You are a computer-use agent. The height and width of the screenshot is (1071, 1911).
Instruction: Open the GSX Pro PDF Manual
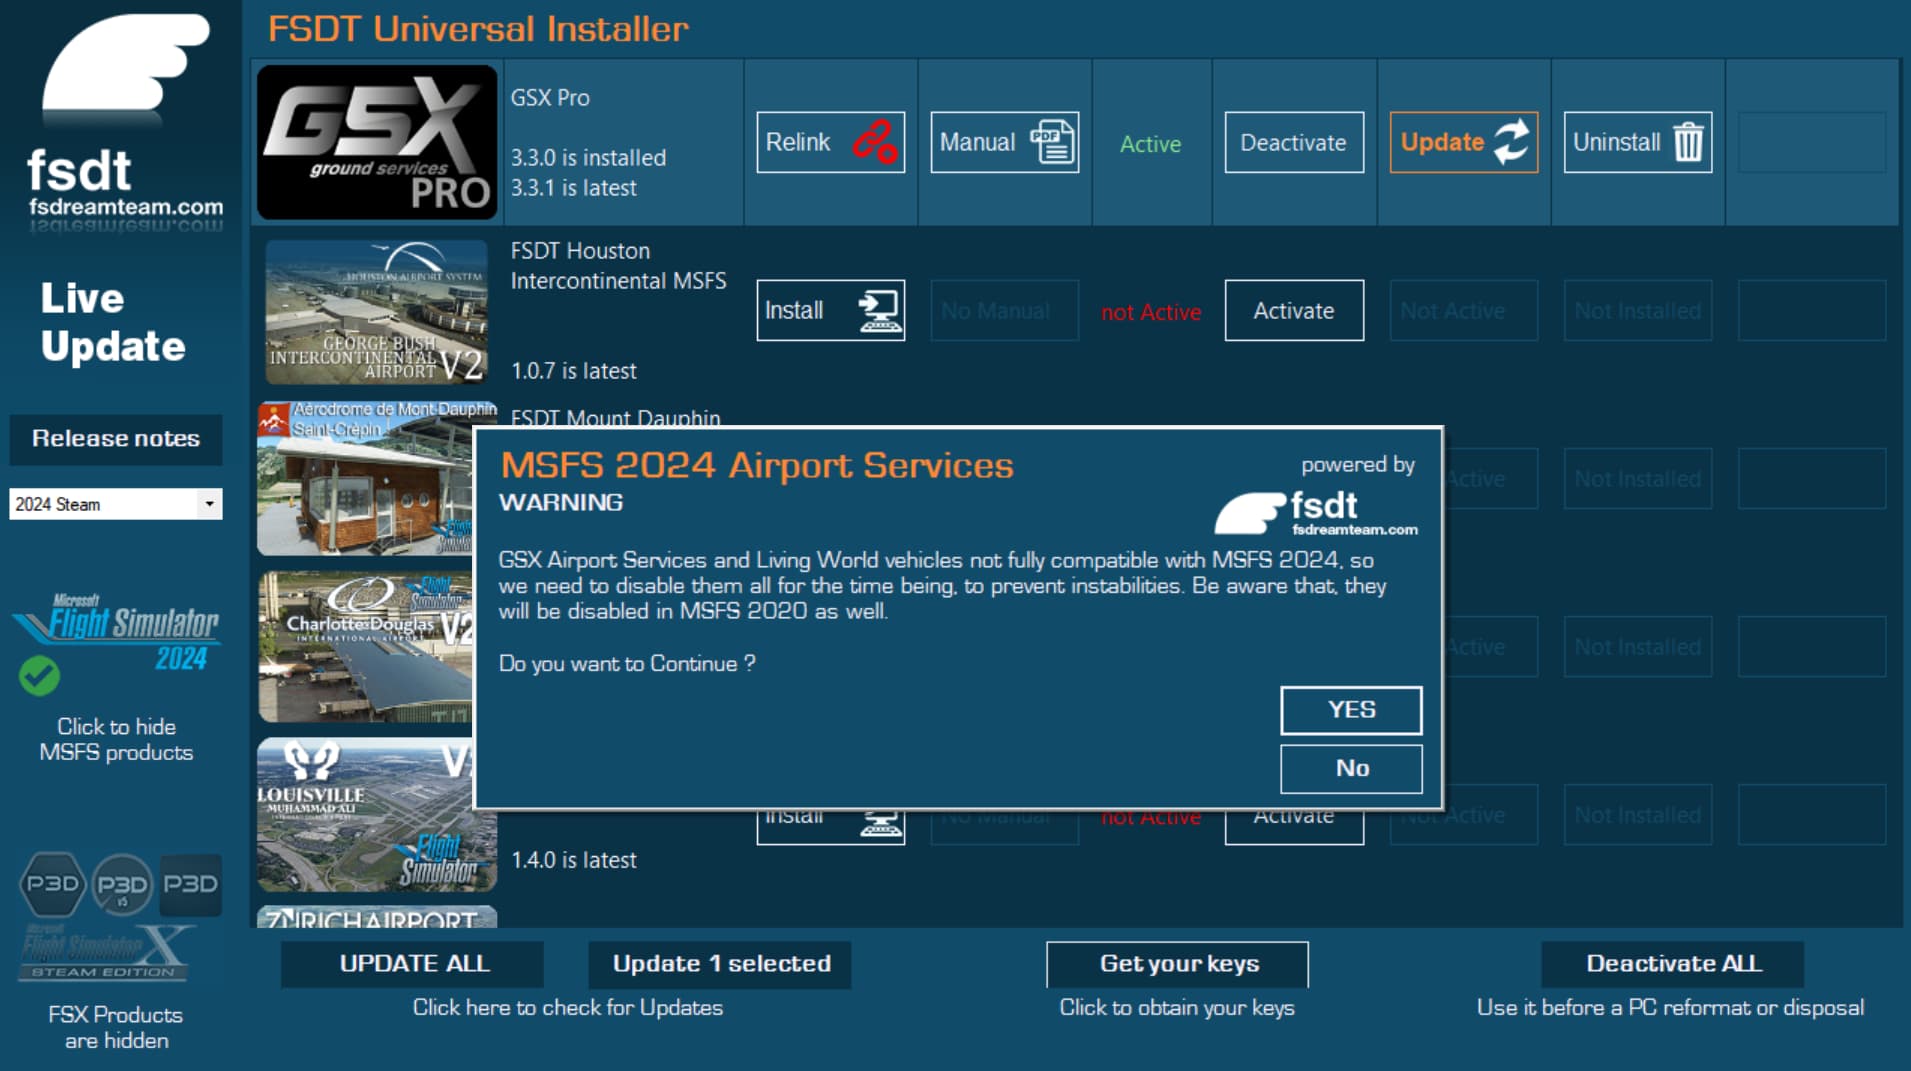[1004, 142]
